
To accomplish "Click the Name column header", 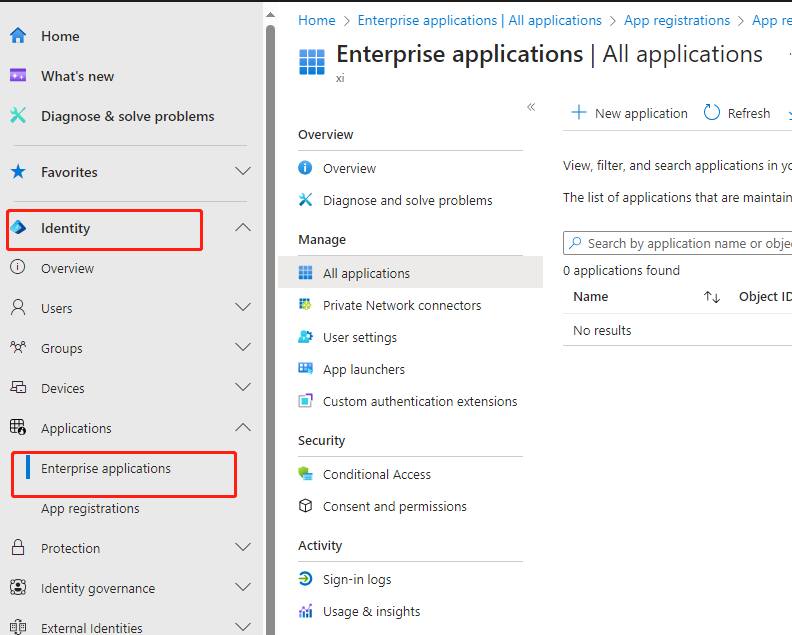I will (x=590, y=297).
